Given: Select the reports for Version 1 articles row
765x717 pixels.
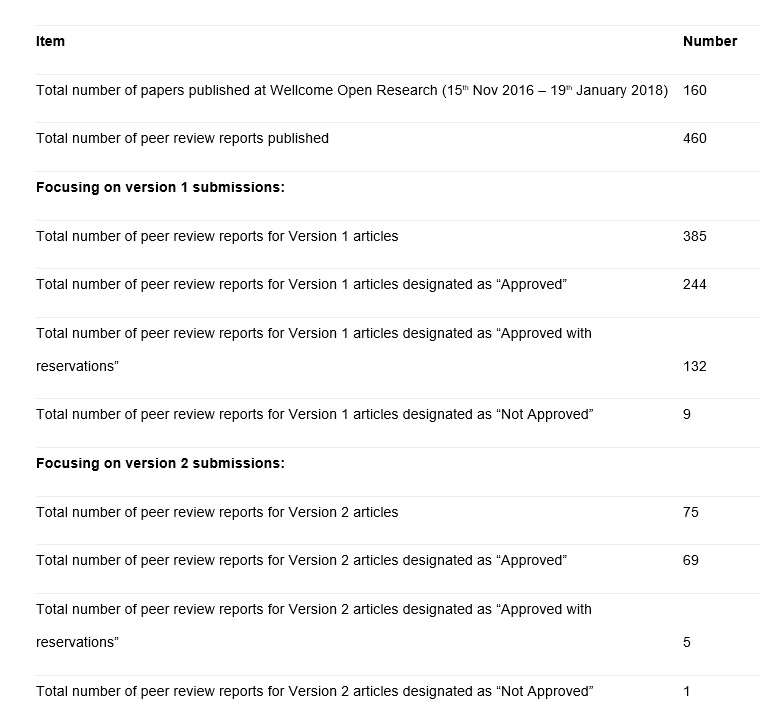Looking at the screenshot, I should point(217,236).
